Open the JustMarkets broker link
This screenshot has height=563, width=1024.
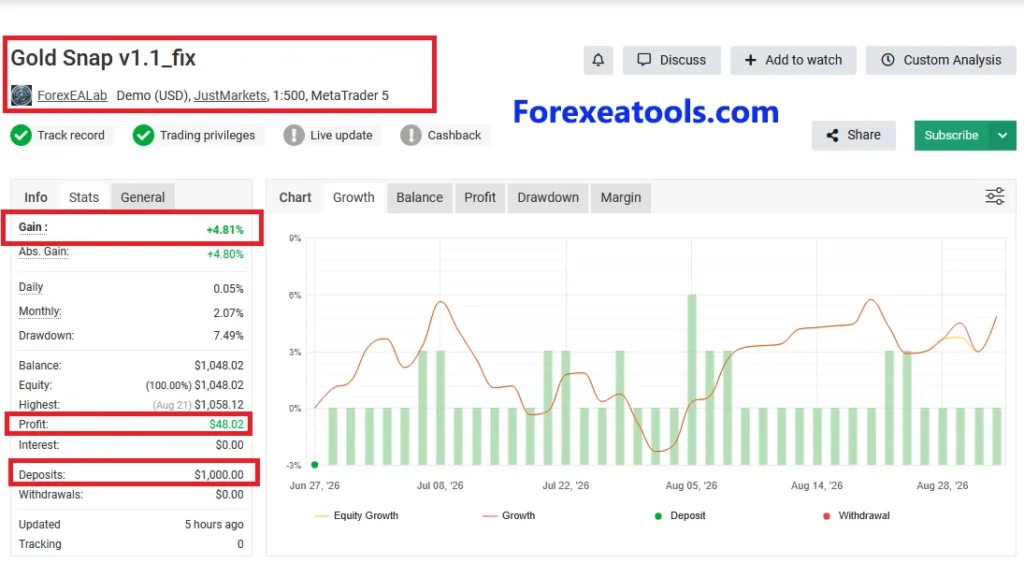click(231, 95)
